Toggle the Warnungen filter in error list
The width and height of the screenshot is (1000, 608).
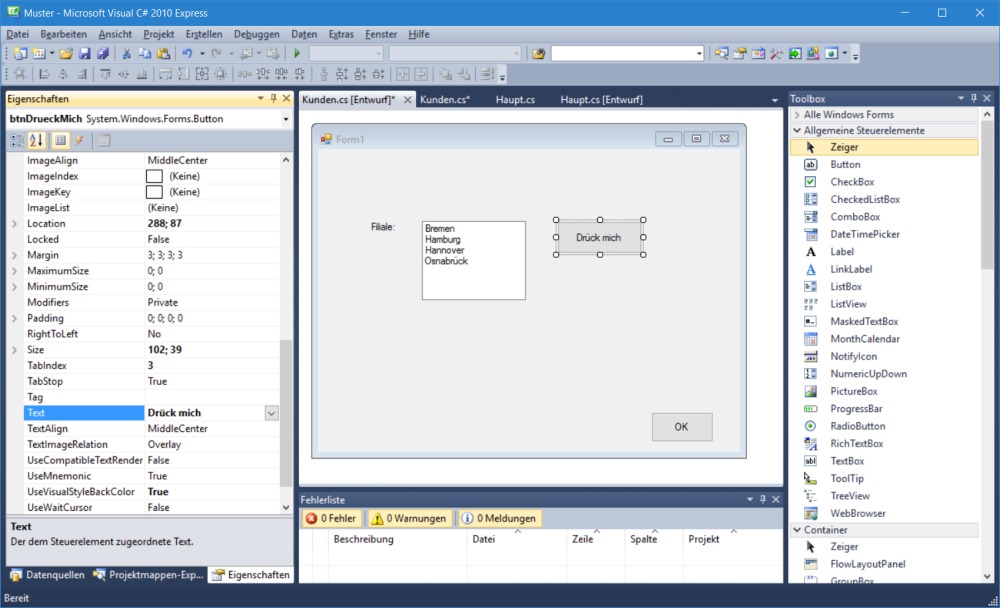click(x=408, y=518)
